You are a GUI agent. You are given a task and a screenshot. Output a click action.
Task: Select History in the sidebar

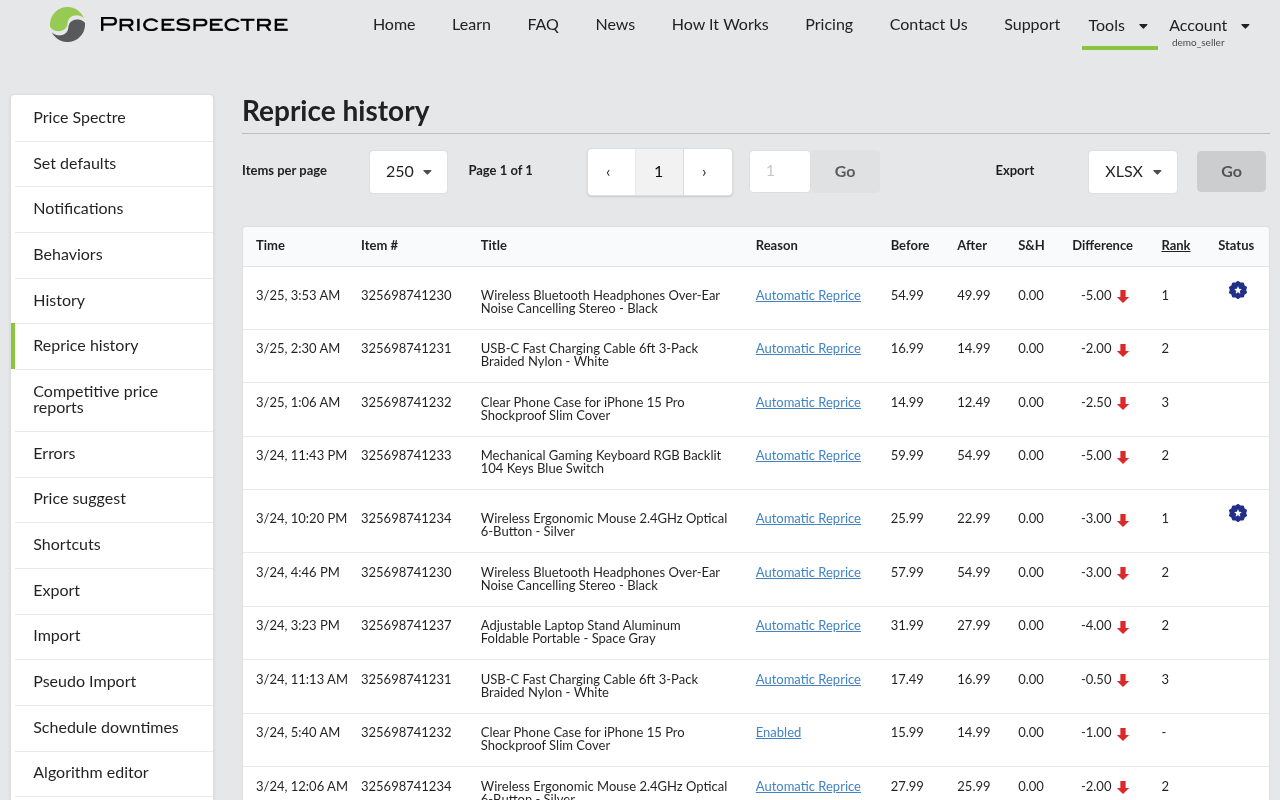click(59, 300)
